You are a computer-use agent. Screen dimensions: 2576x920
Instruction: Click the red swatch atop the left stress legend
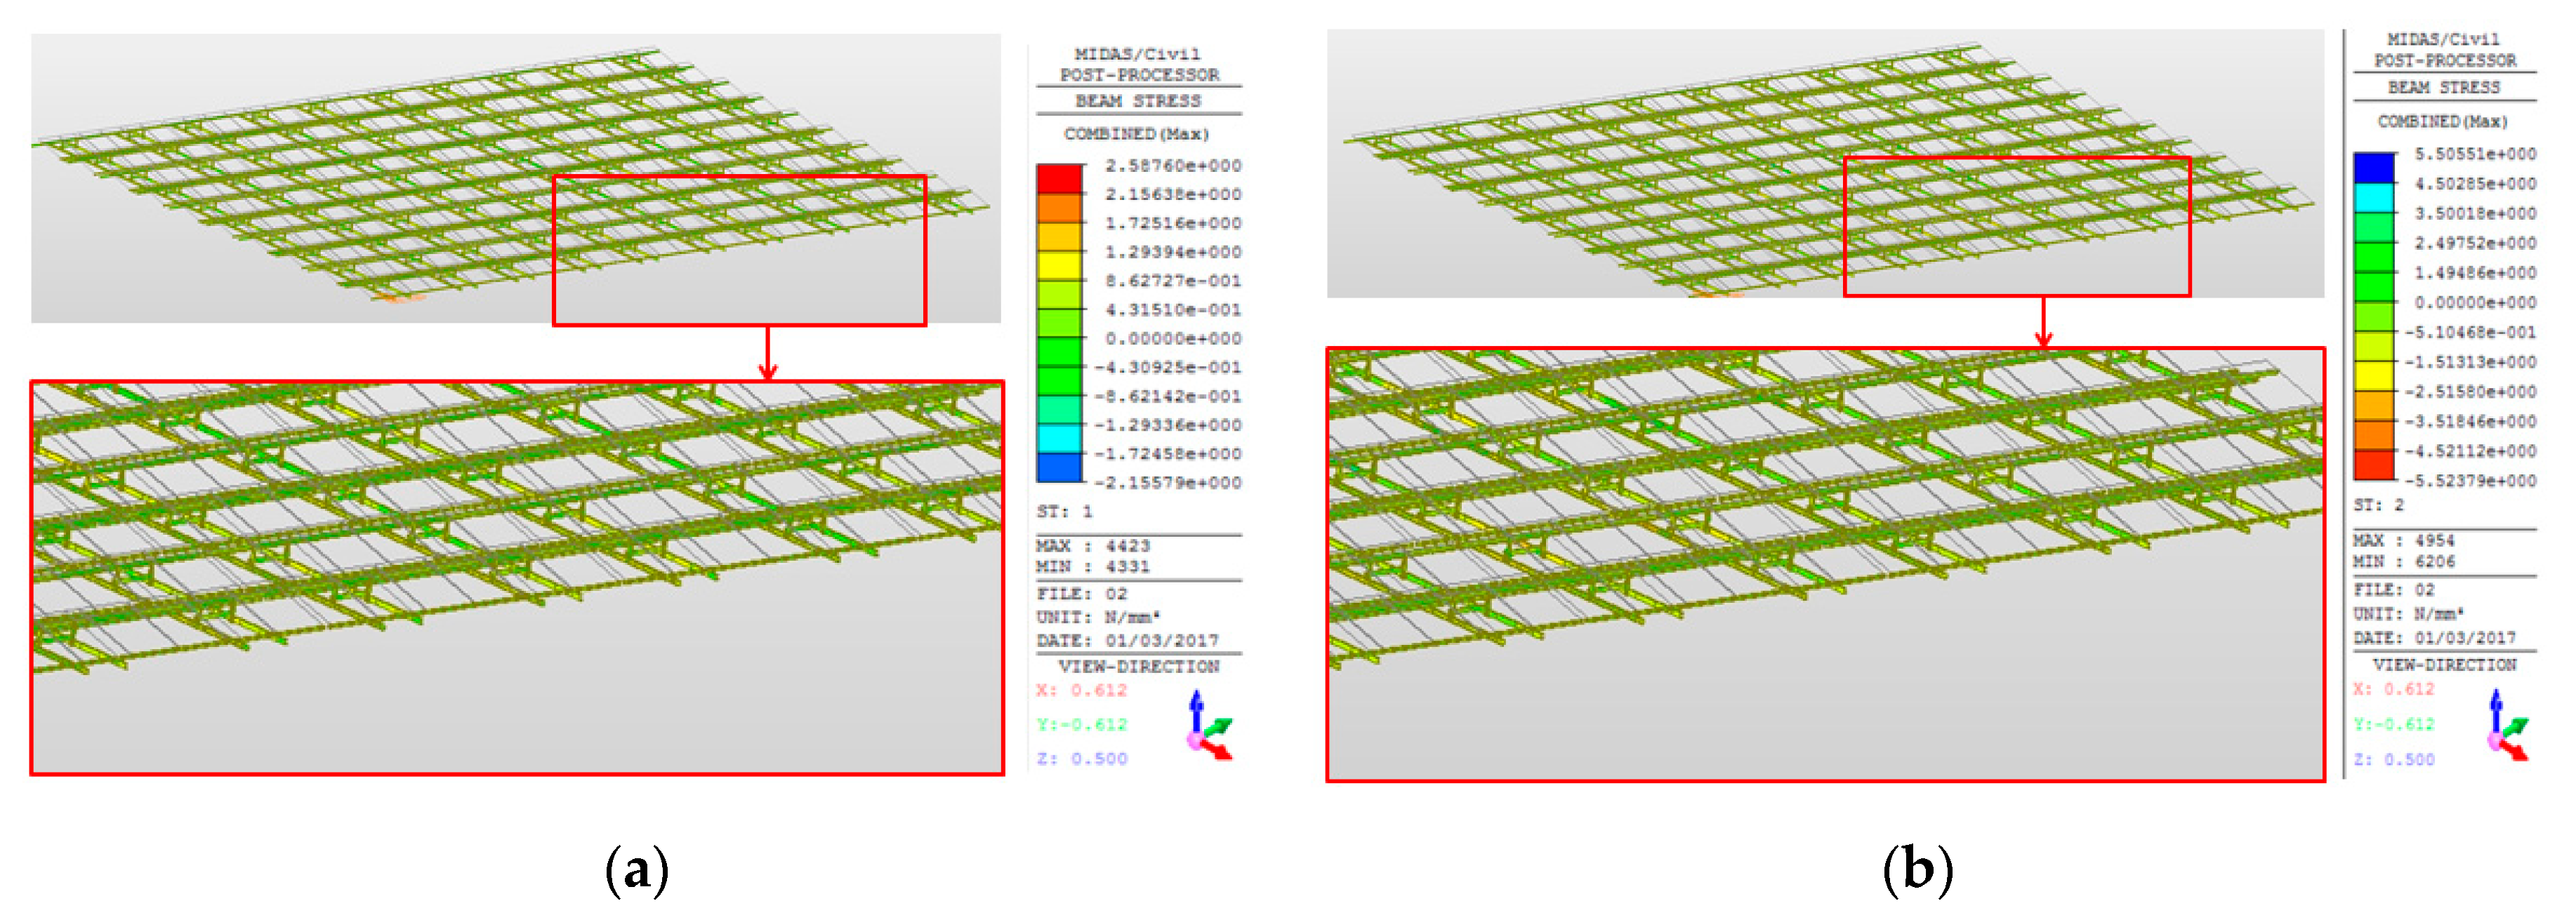point(1059,179)
